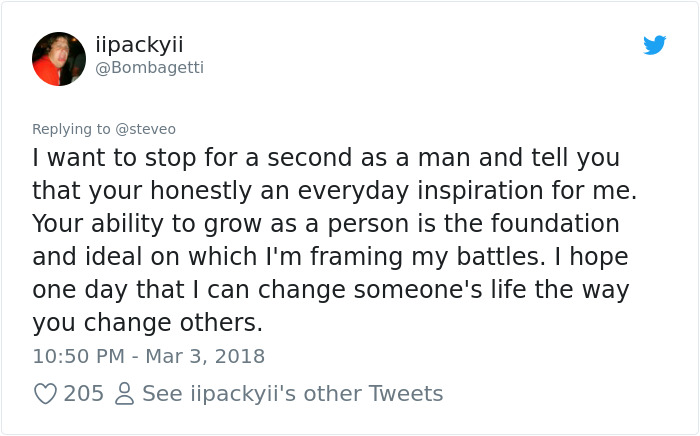Click the text "you change others."
Screen dimensions: 700x436
point(147,323)
